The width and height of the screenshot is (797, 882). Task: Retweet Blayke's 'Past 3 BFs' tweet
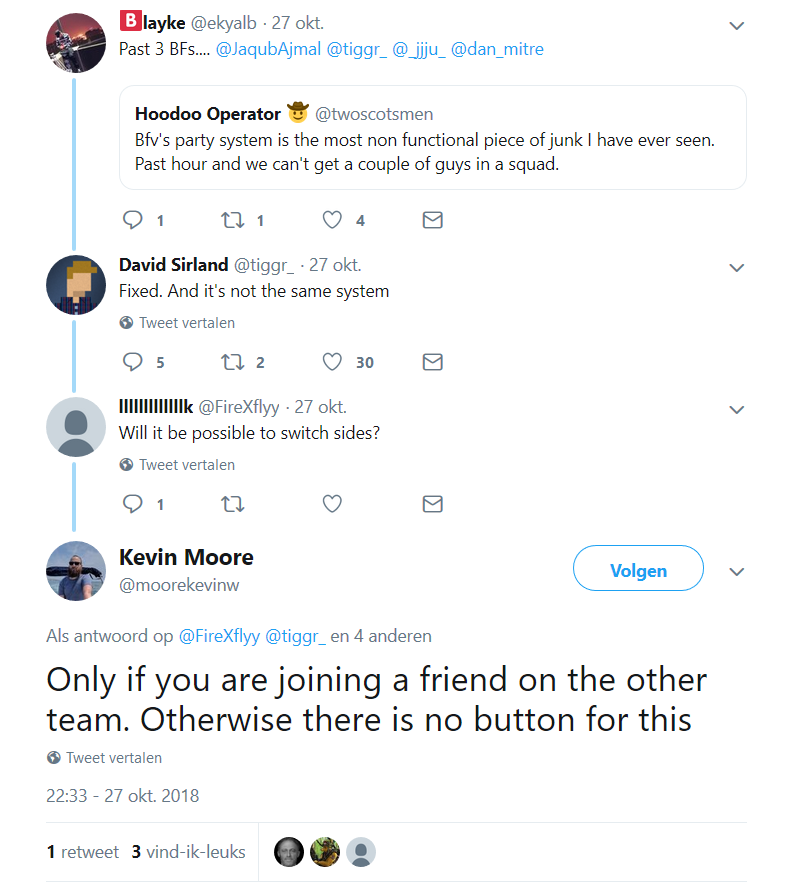point(232,220)
